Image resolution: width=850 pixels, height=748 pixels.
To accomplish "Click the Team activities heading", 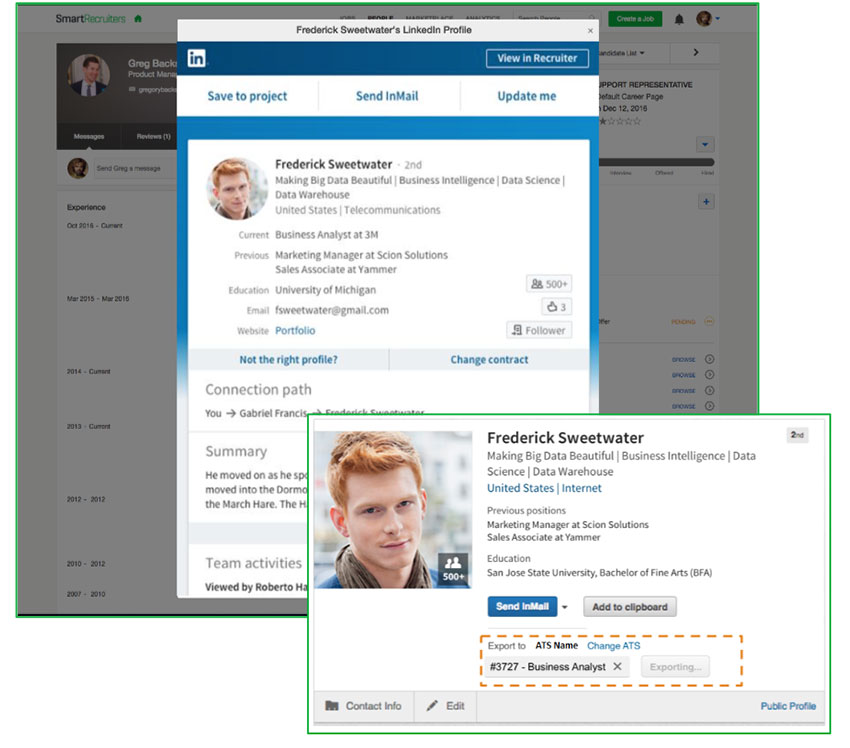I will [x=253, y=563].
